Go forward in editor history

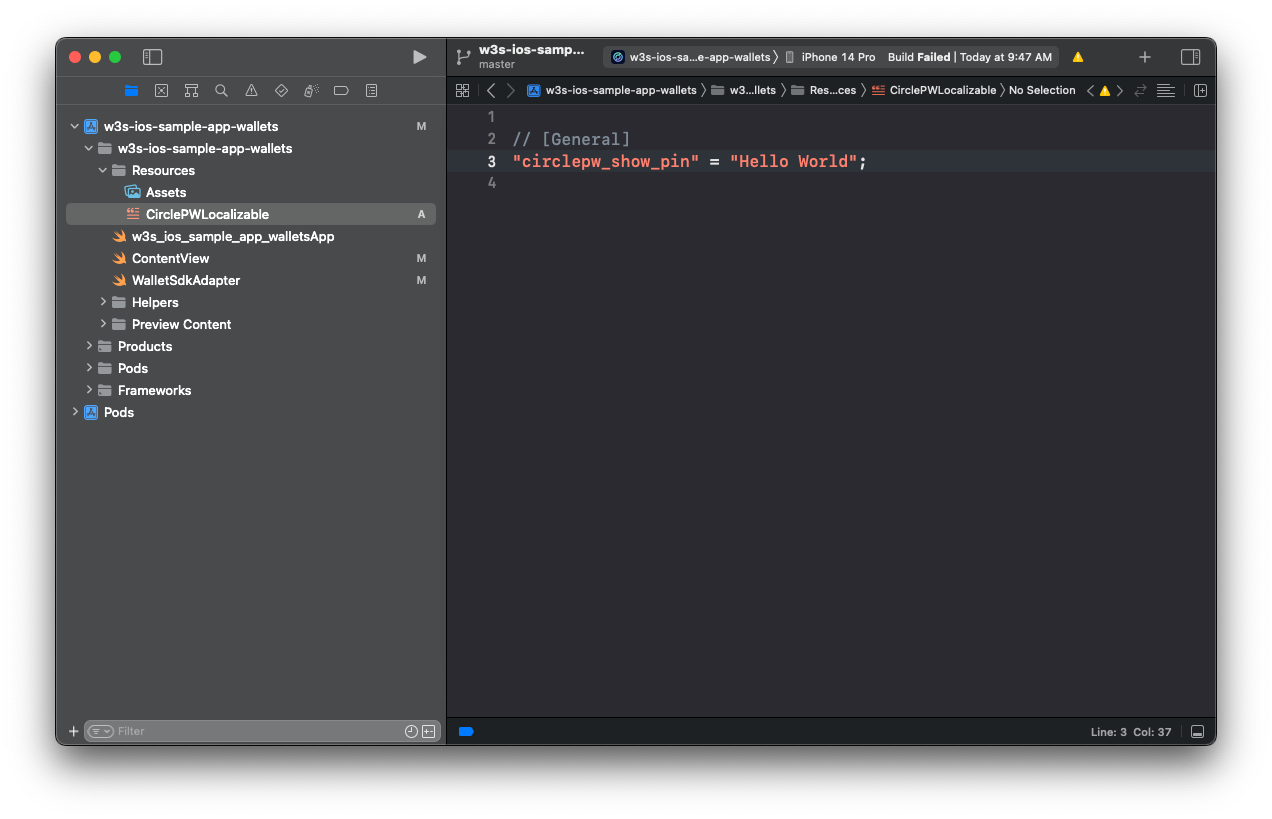point(511,90)
